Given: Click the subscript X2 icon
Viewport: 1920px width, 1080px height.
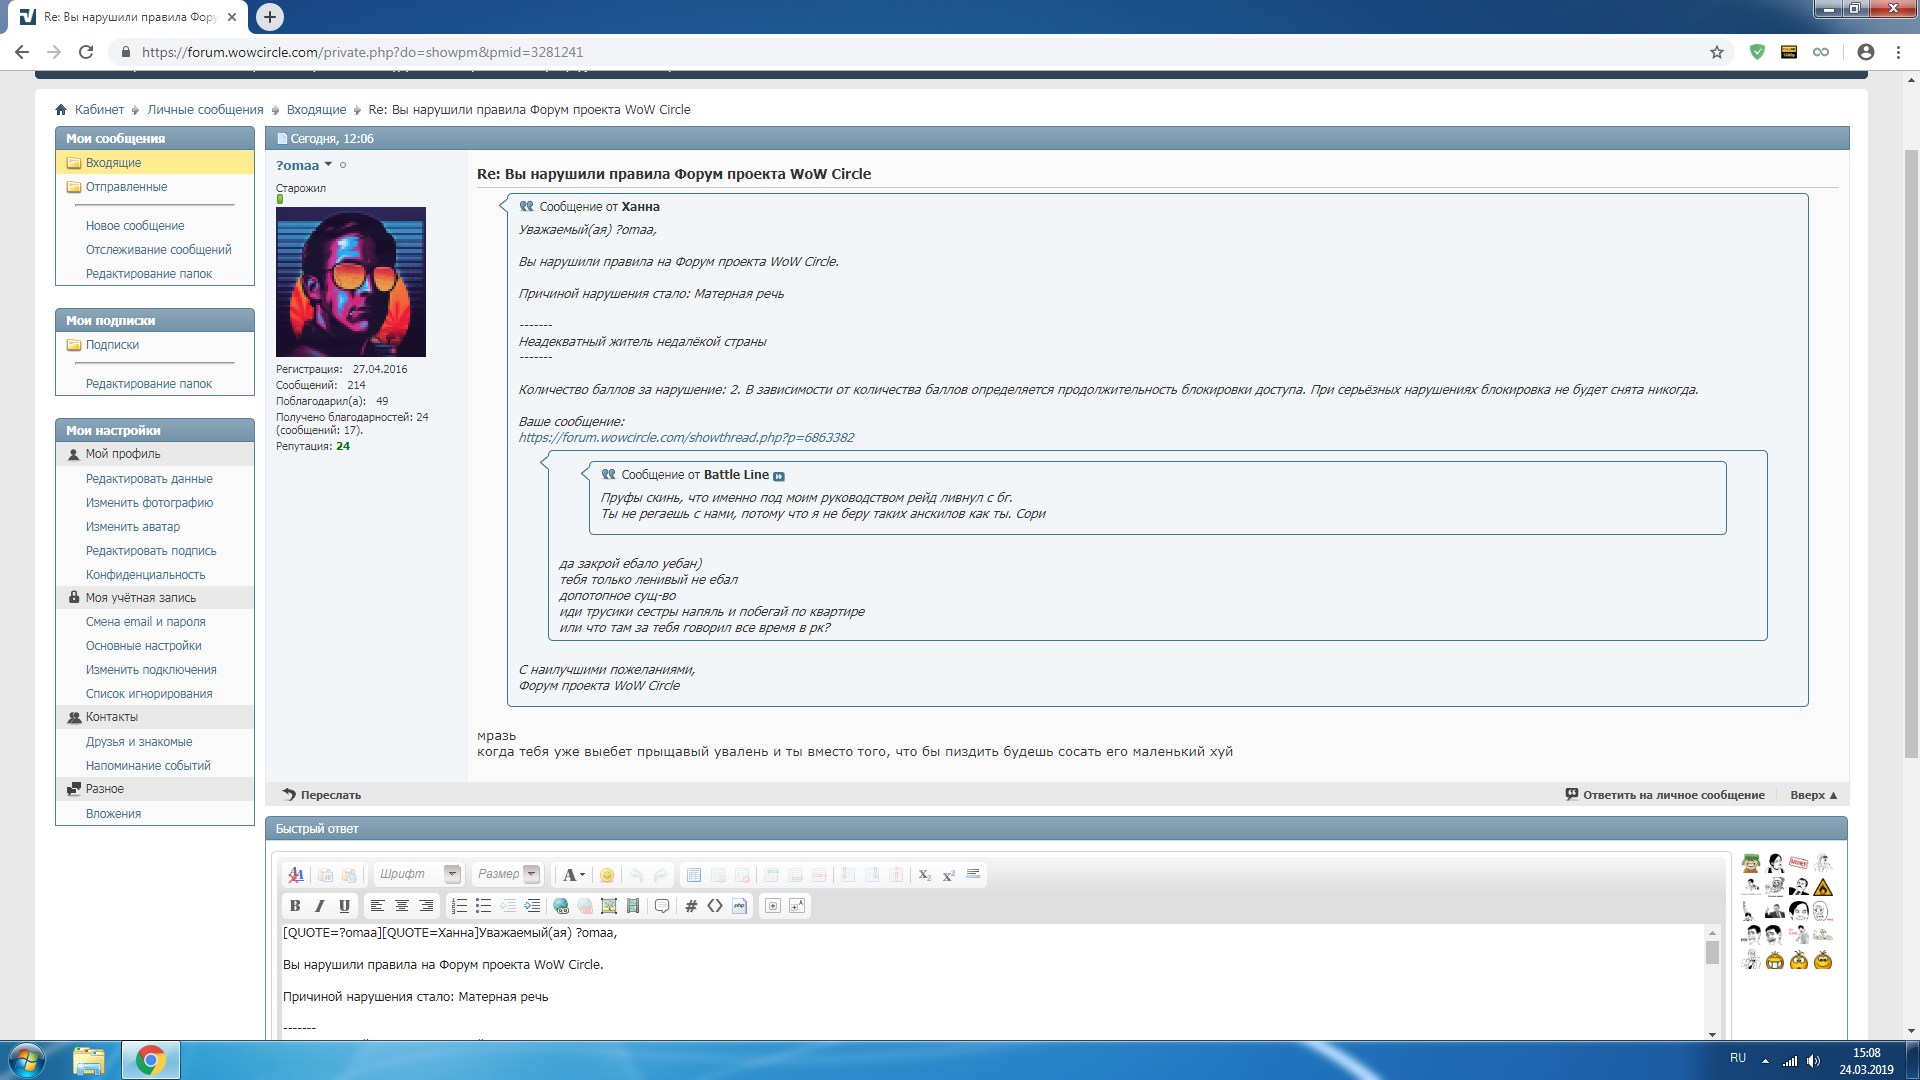Looking at the screenshot, I should (924, 875).
